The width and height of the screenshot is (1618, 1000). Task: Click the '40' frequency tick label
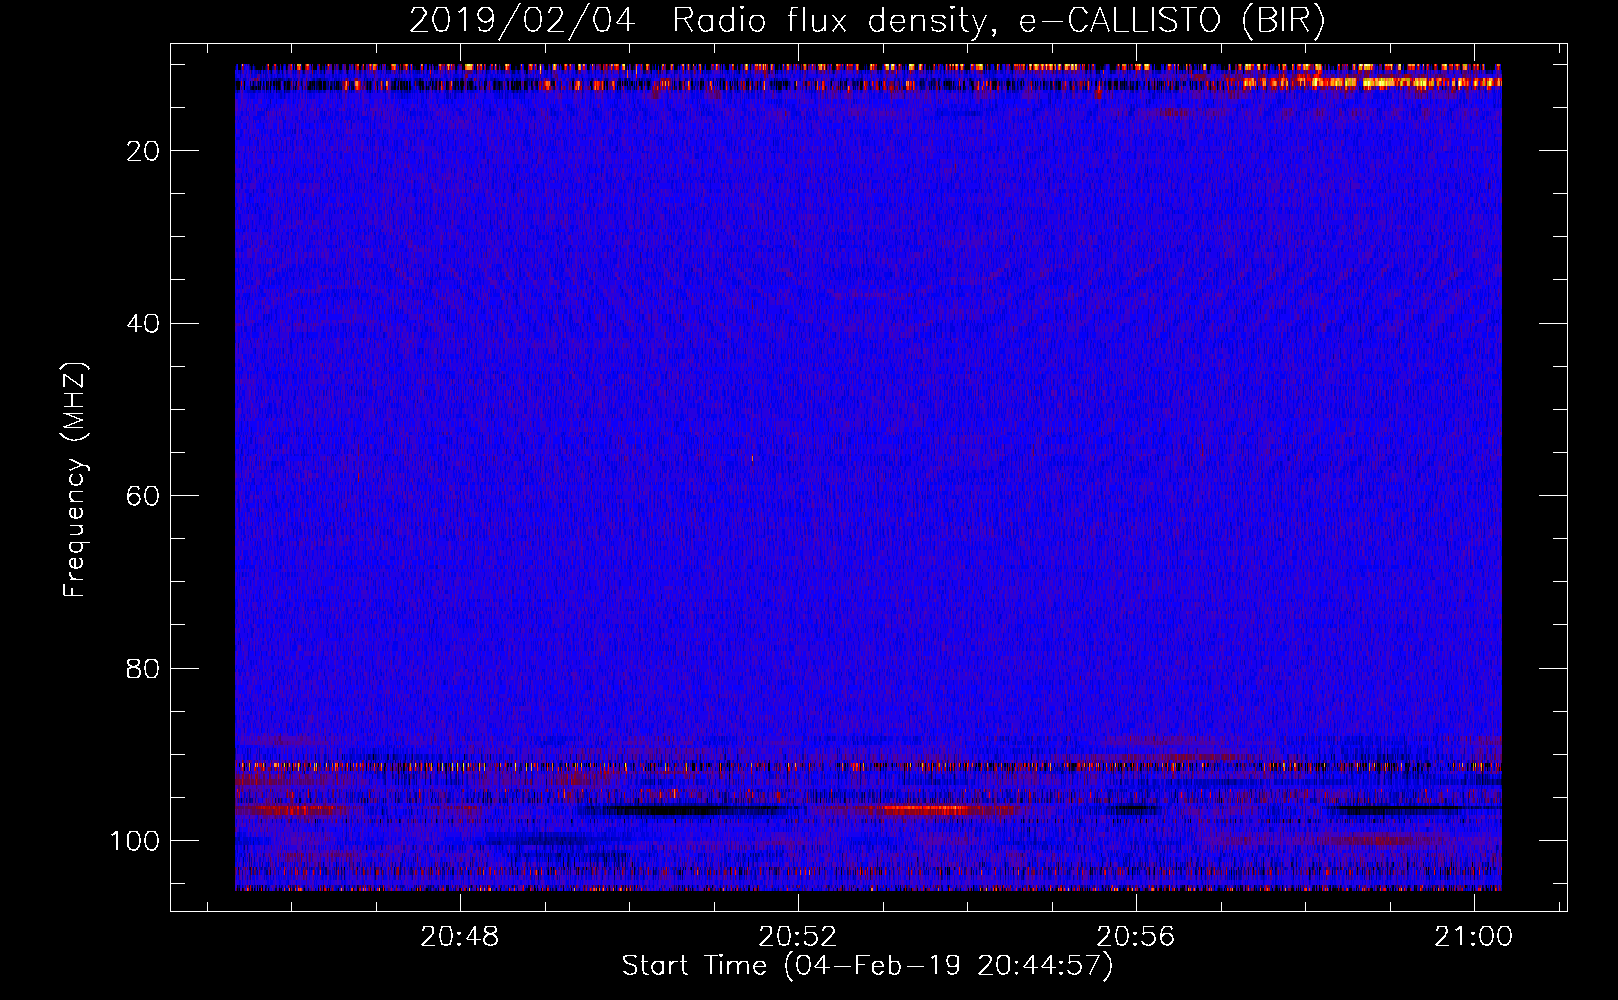click(143, 324)
